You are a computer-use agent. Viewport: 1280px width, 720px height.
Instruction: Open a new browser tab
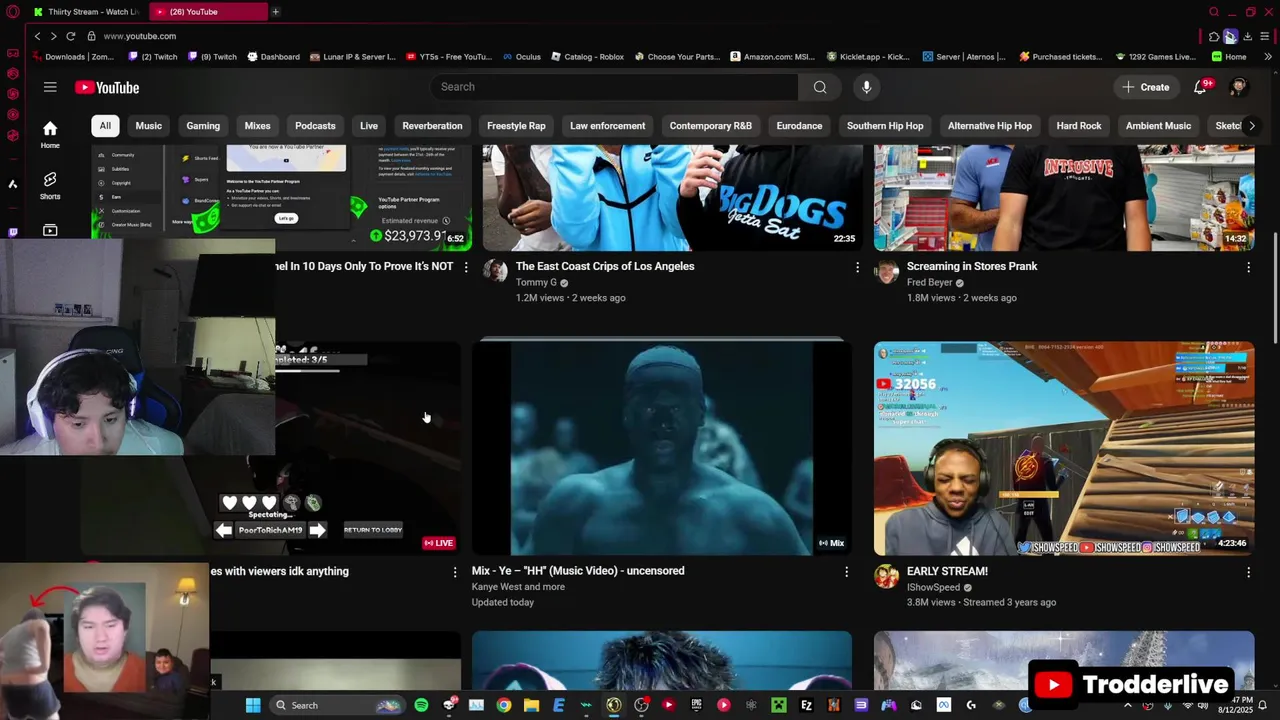tap(275, 12)
